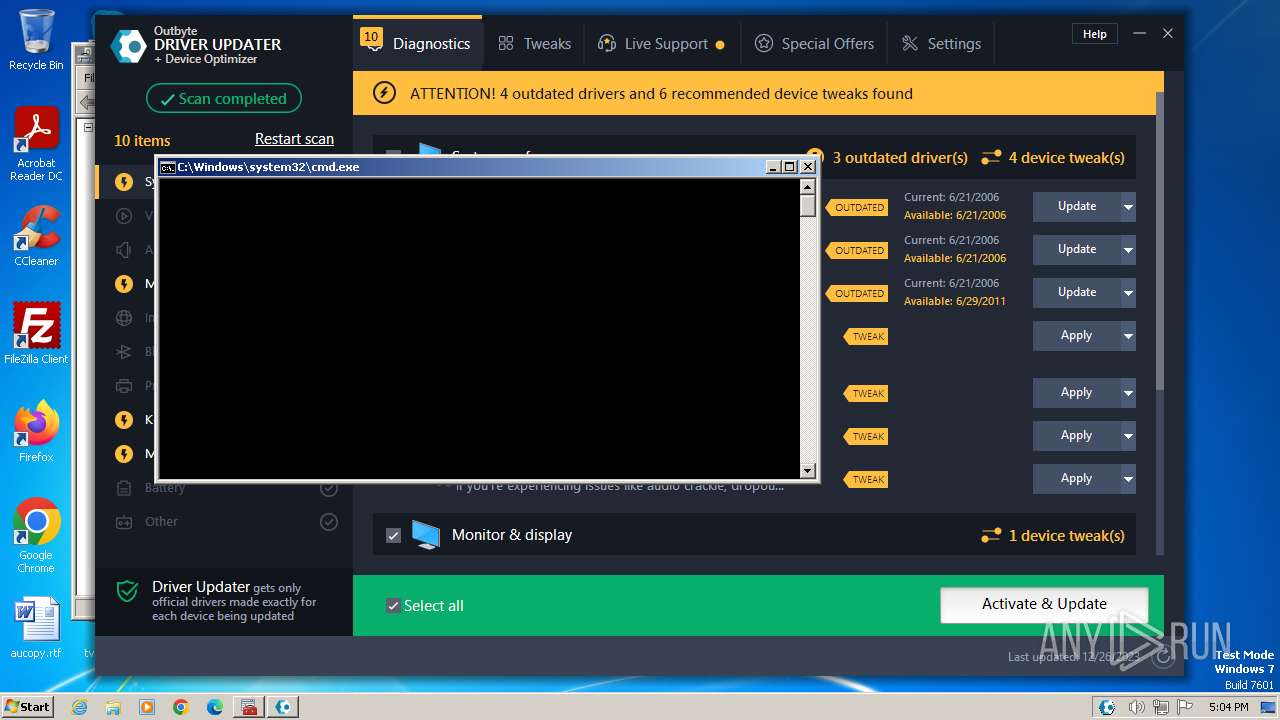Viewport: 1280px width, 720px height.
Task: Select the Other devices category in sidebar
Action: [124, 522]
